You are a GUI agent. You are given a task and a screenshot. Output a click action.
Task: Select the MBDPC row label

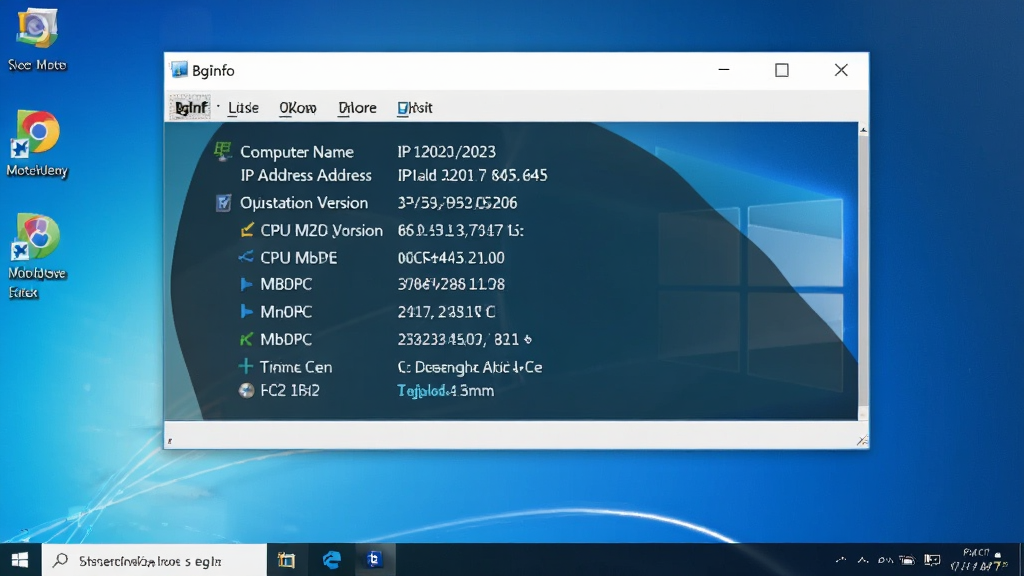(286, 284)
